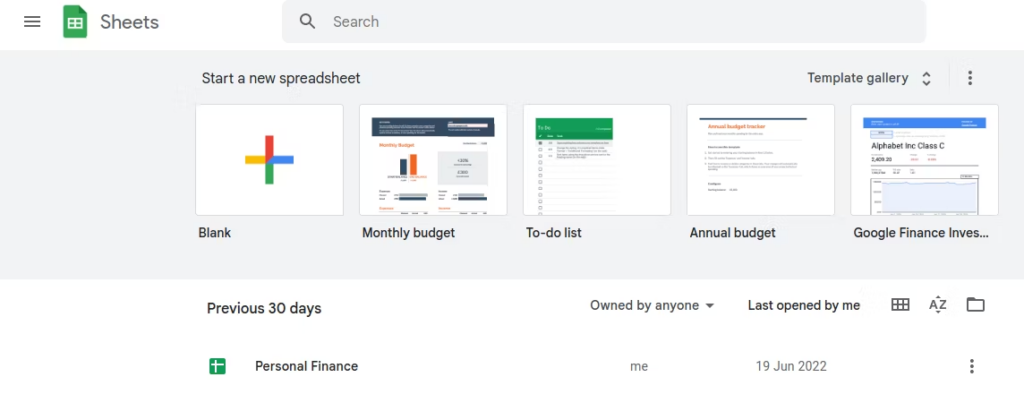Expand the Template gallery

pos(869,78)
